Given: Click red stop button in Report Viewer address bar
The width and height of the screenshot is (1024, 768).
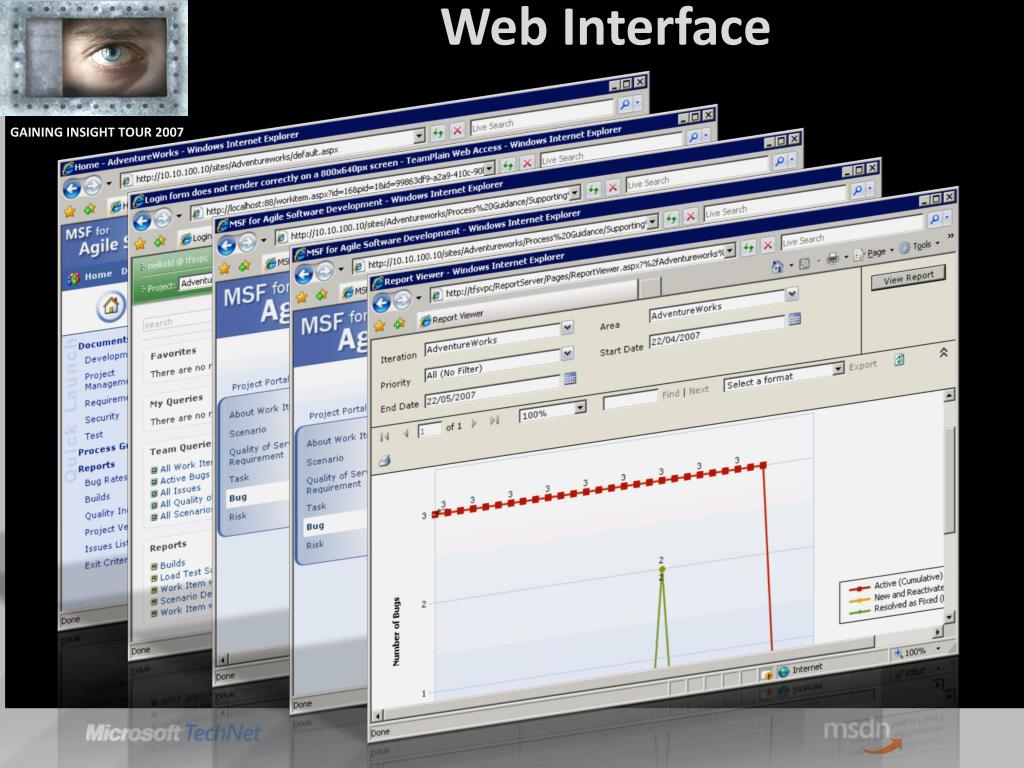Looking at the screenshot, I should click(x=768, y=244).
